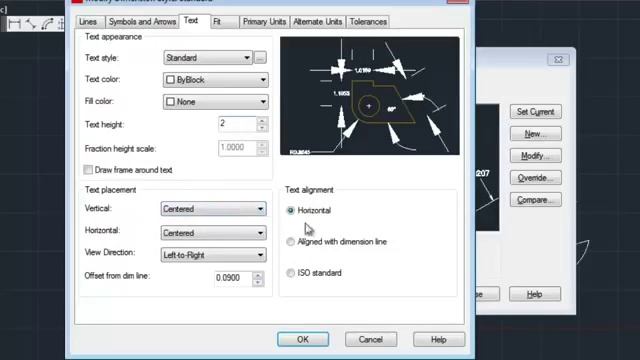This screenshot has width=640, height=360.
Task: Click Modify in Dimension Style Manager
Action: (x=536, y=156)
